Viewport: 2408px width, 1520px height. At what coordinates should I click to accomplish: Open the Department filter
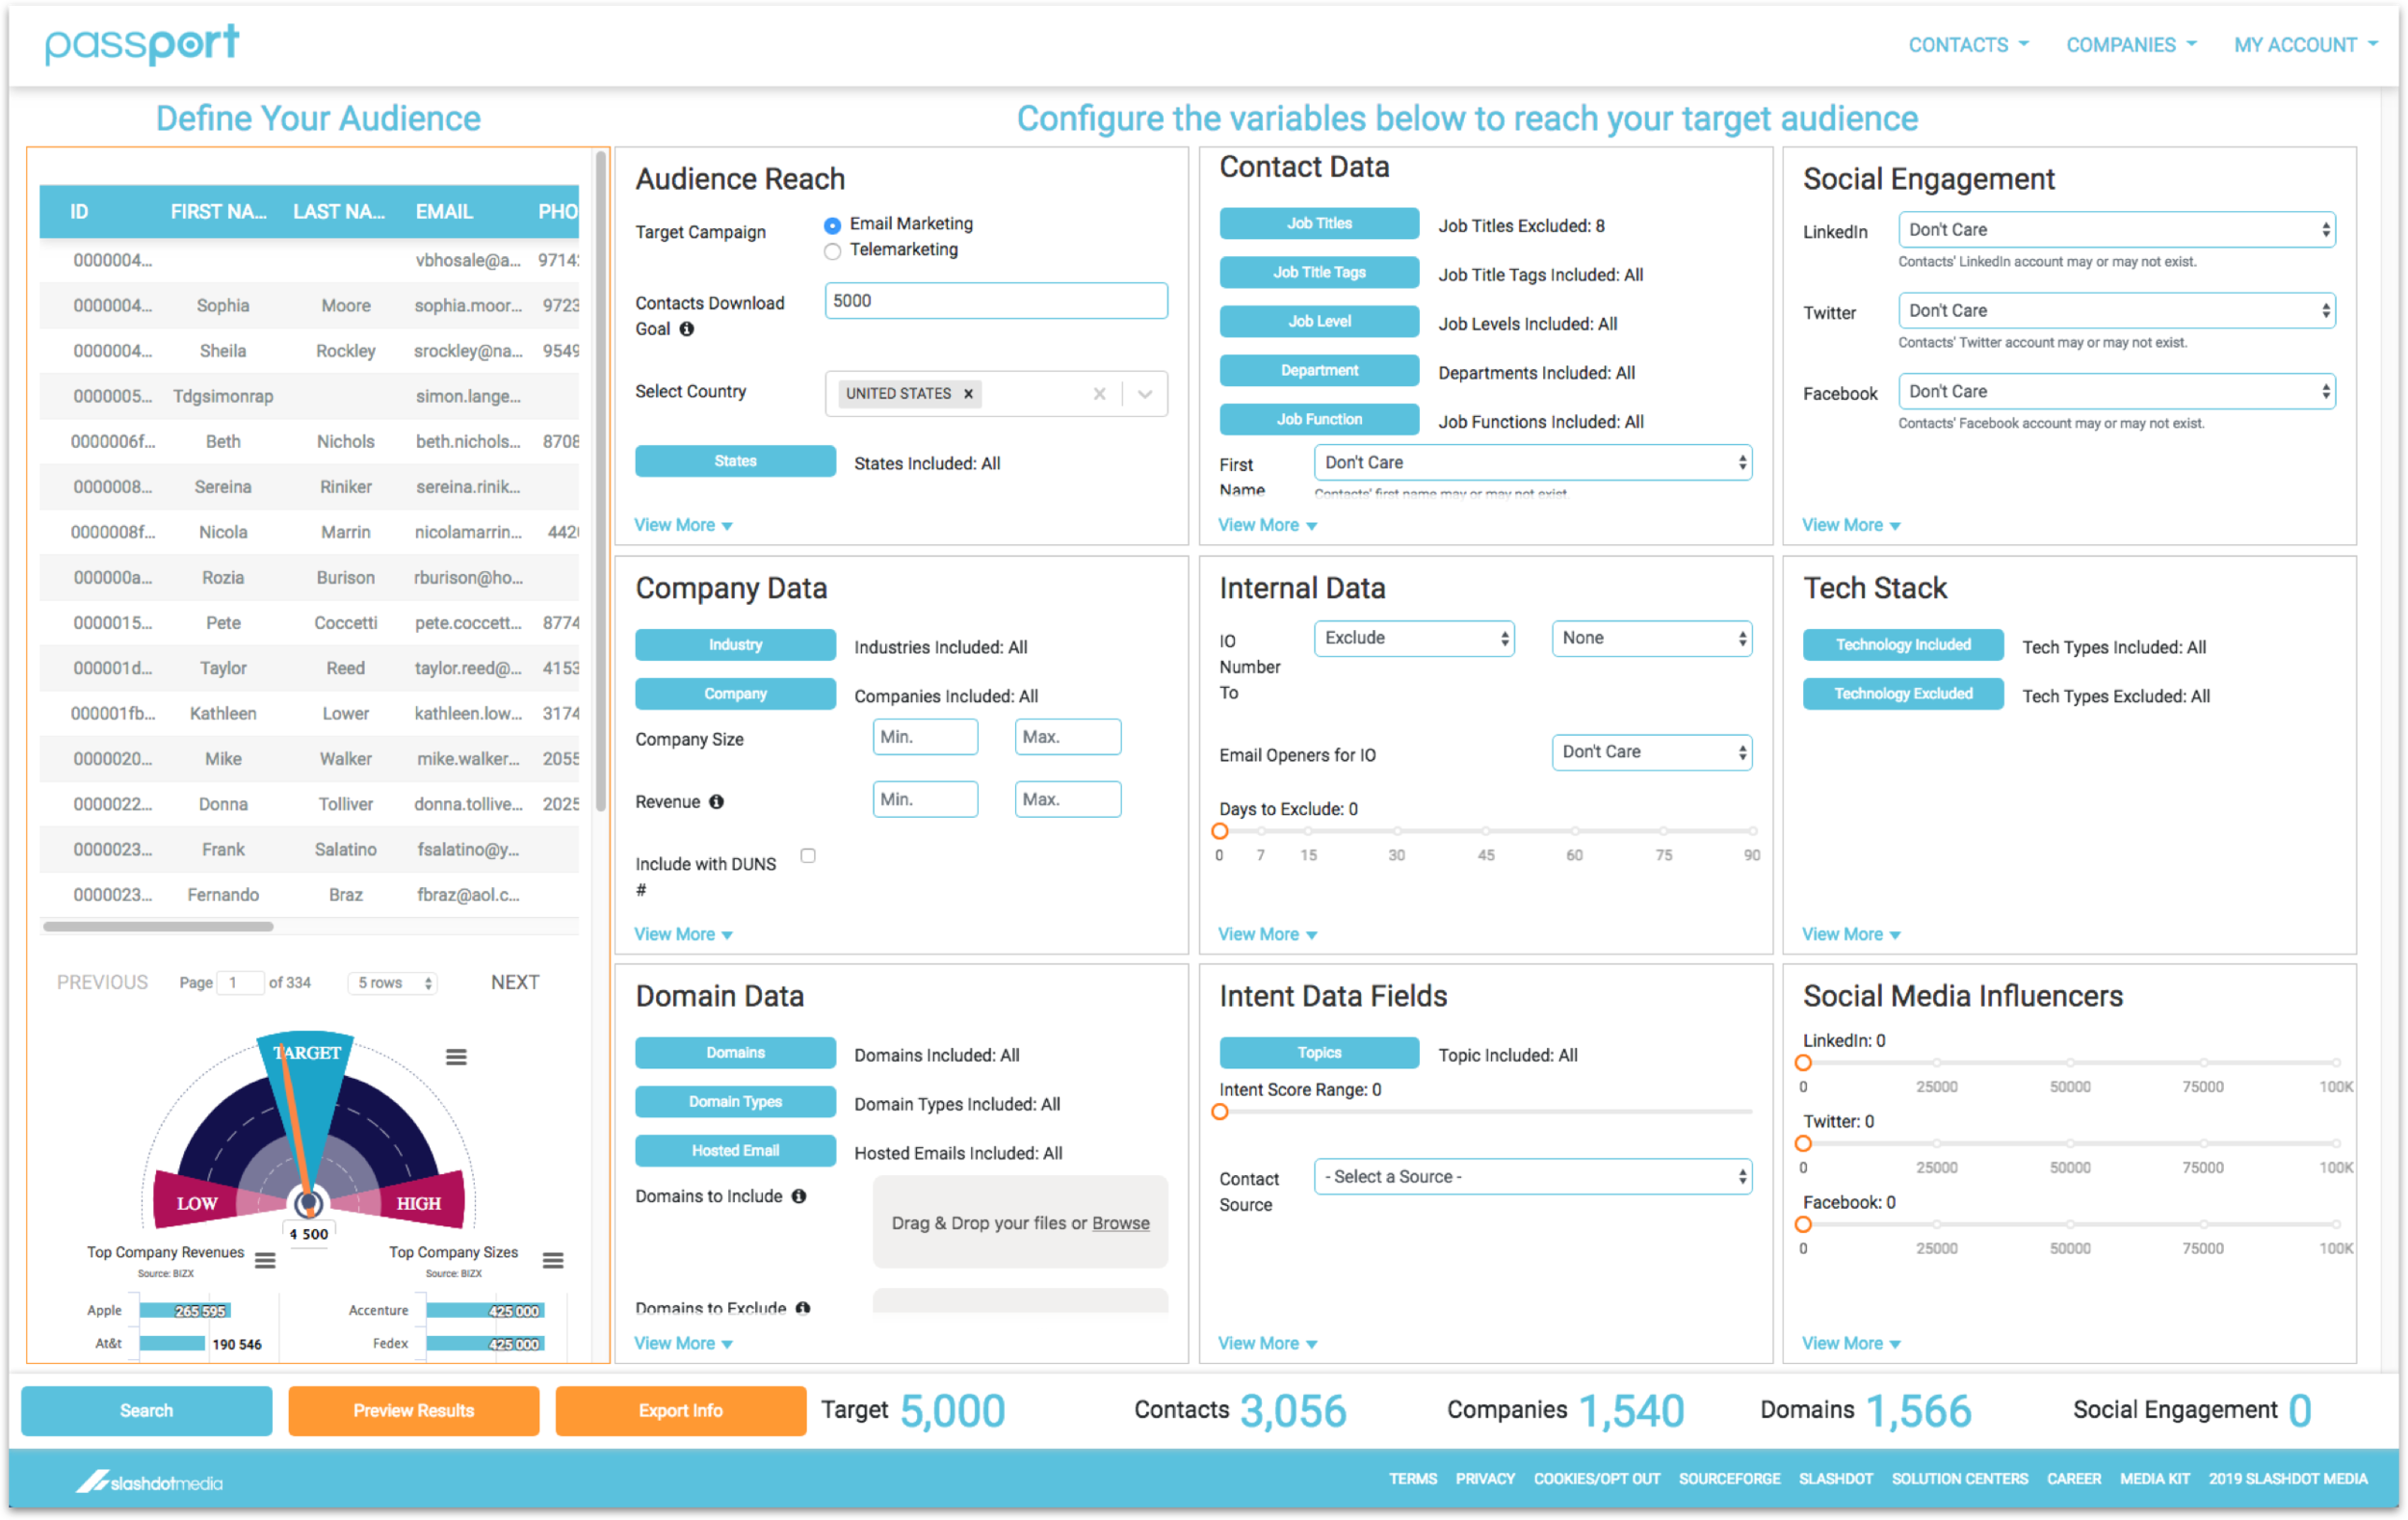(1319, 370)
